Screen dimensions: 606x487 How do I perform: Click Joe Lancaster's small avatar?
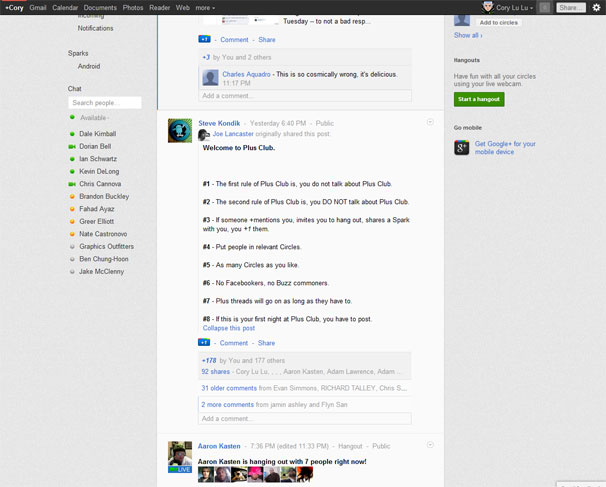[204, 135]
